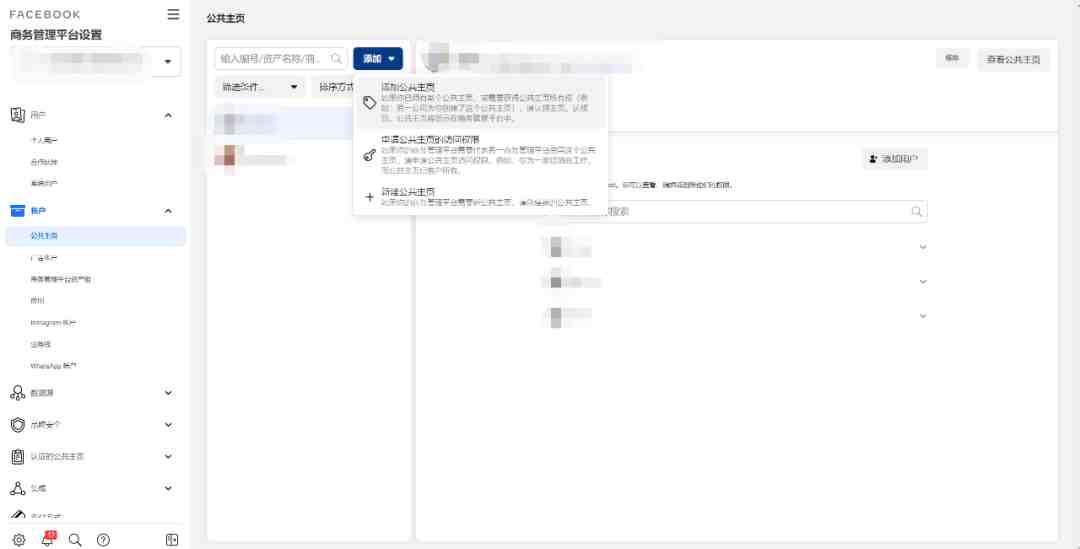The image size is (1080, 549).
Task: Click magnifier icon in user search field
Action: tap(916, 211)
